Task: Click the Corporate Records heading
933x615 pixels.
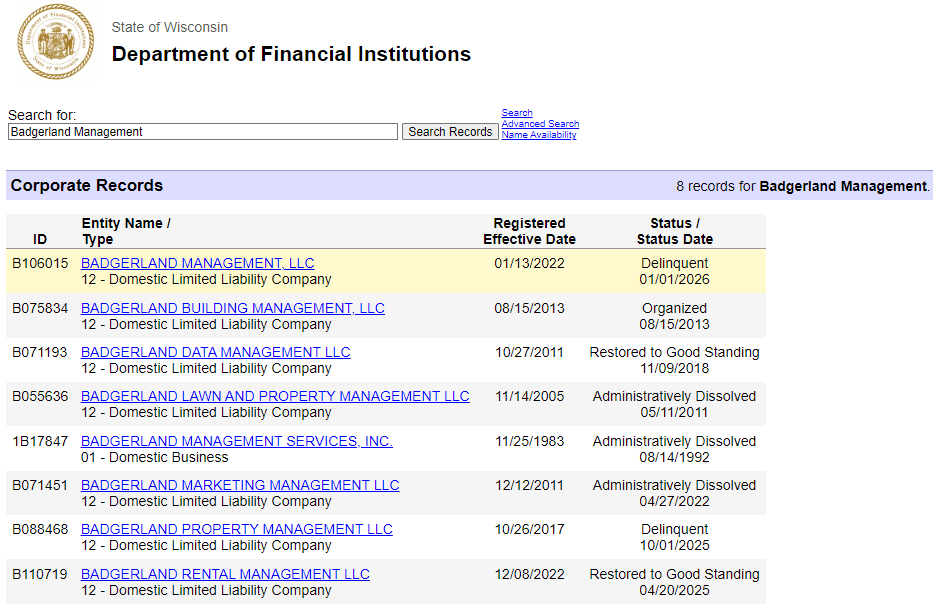Action: point(87,186)
